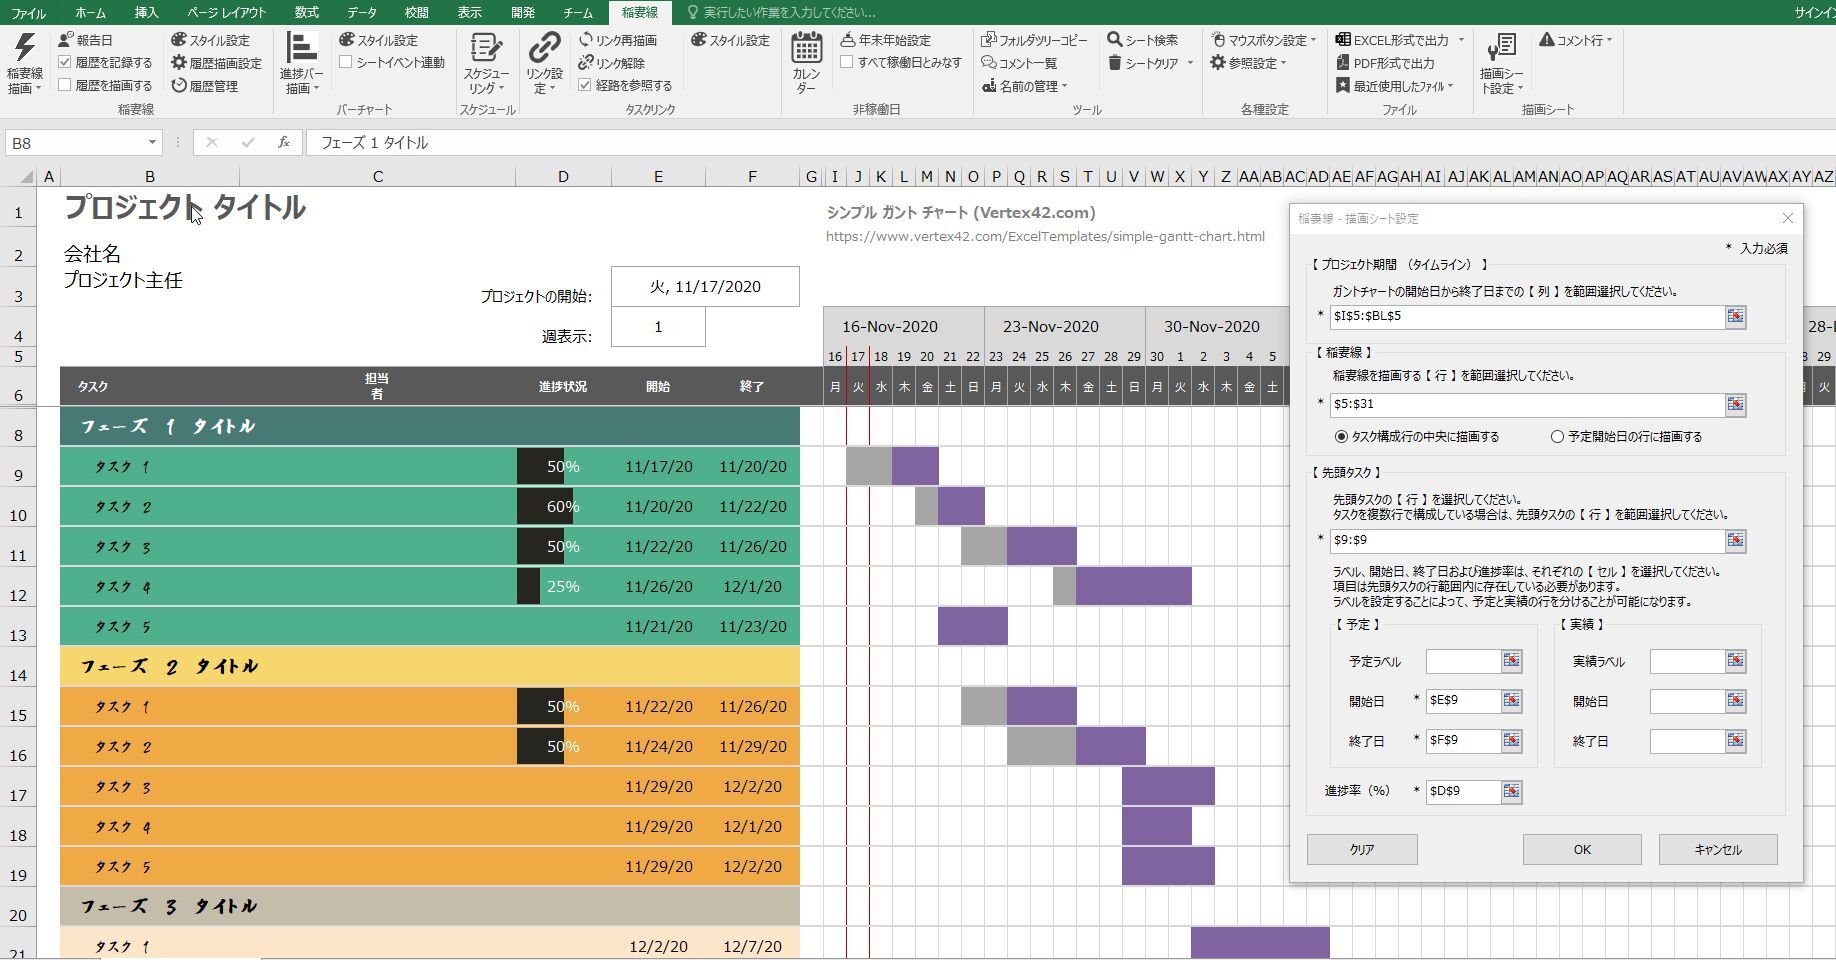Viewport: 1836px width, 960px height.
Task: Enable シートイベント連動 checkbox
Action: (346, 62)
